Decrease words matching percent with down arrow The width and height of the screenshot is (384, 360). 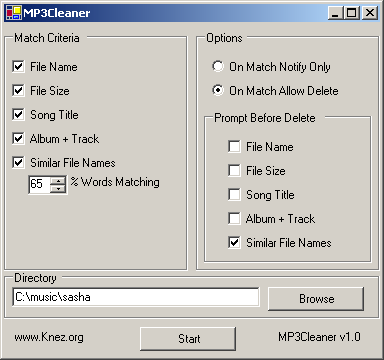(x=58, y=189)
